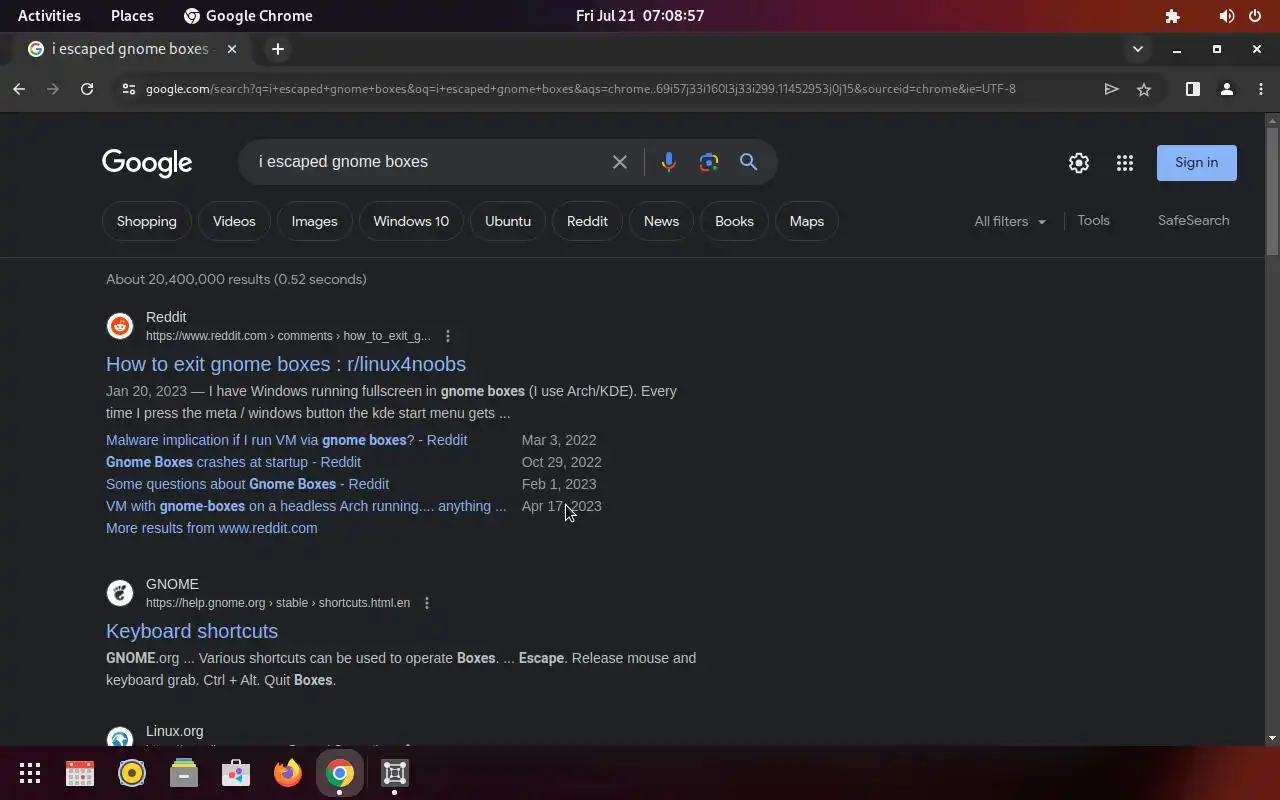The width and height of the screenshot is (1280, 800).
Task: Open more options for GNOME result
Action: tap(427, 603)
